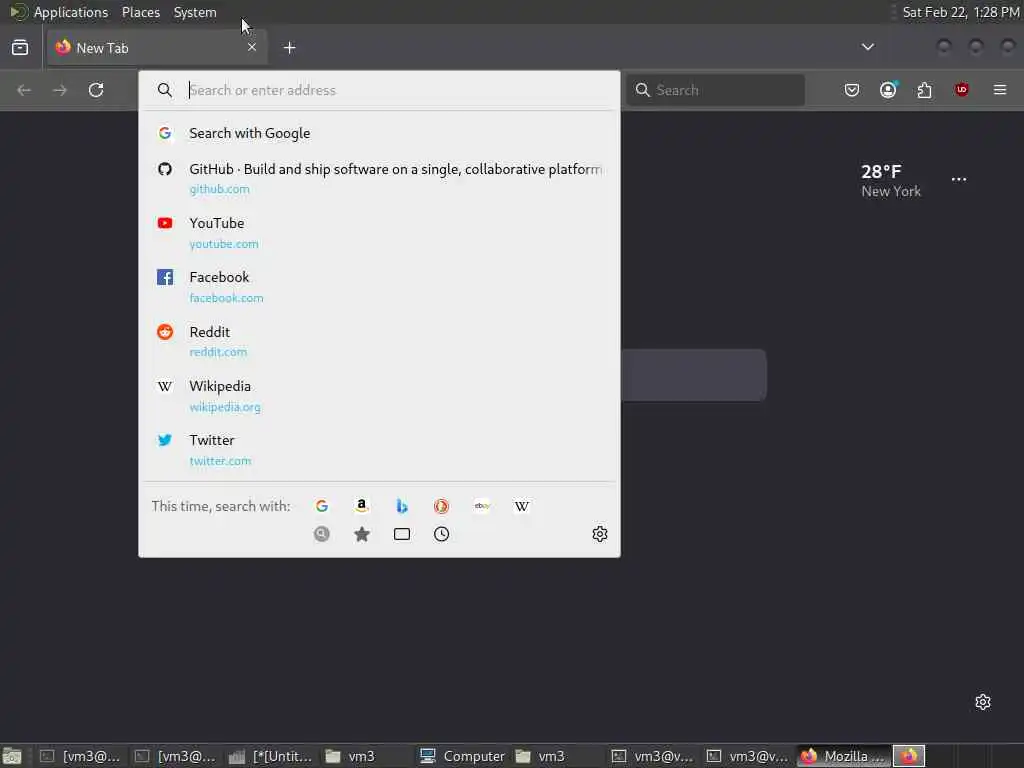Screen dimensions: 1024x768
Task: Open the Firefox View tab icon
Action: 20,48
